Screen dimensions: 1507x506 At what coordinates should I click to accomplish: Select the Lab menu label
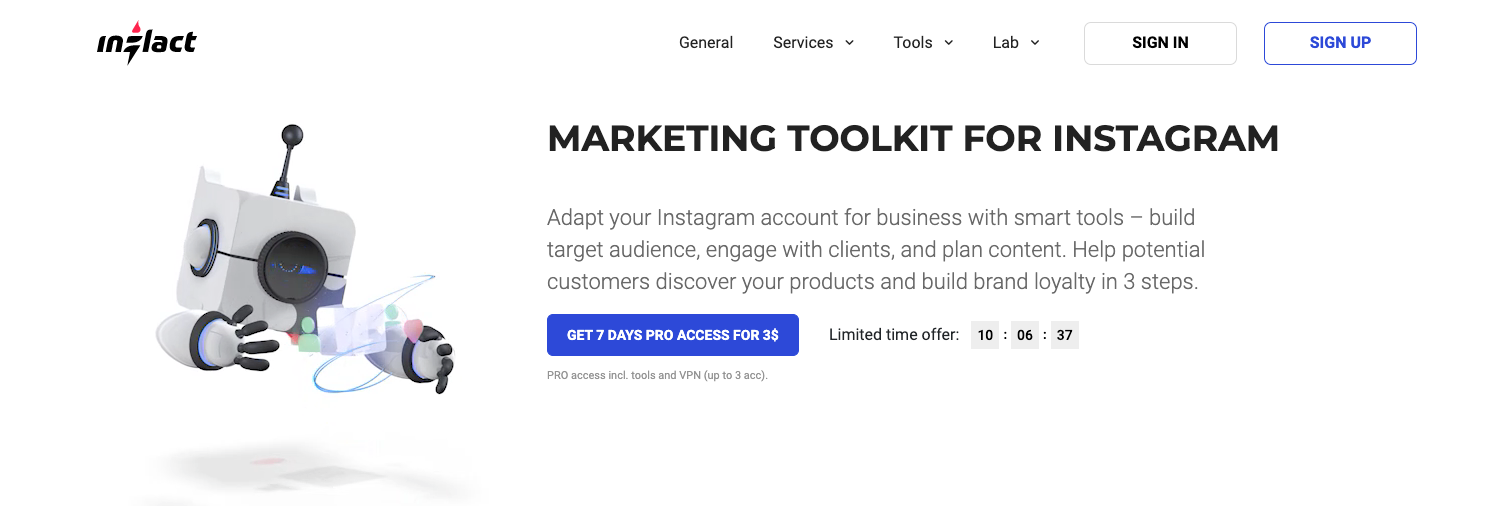(1006, 43)
